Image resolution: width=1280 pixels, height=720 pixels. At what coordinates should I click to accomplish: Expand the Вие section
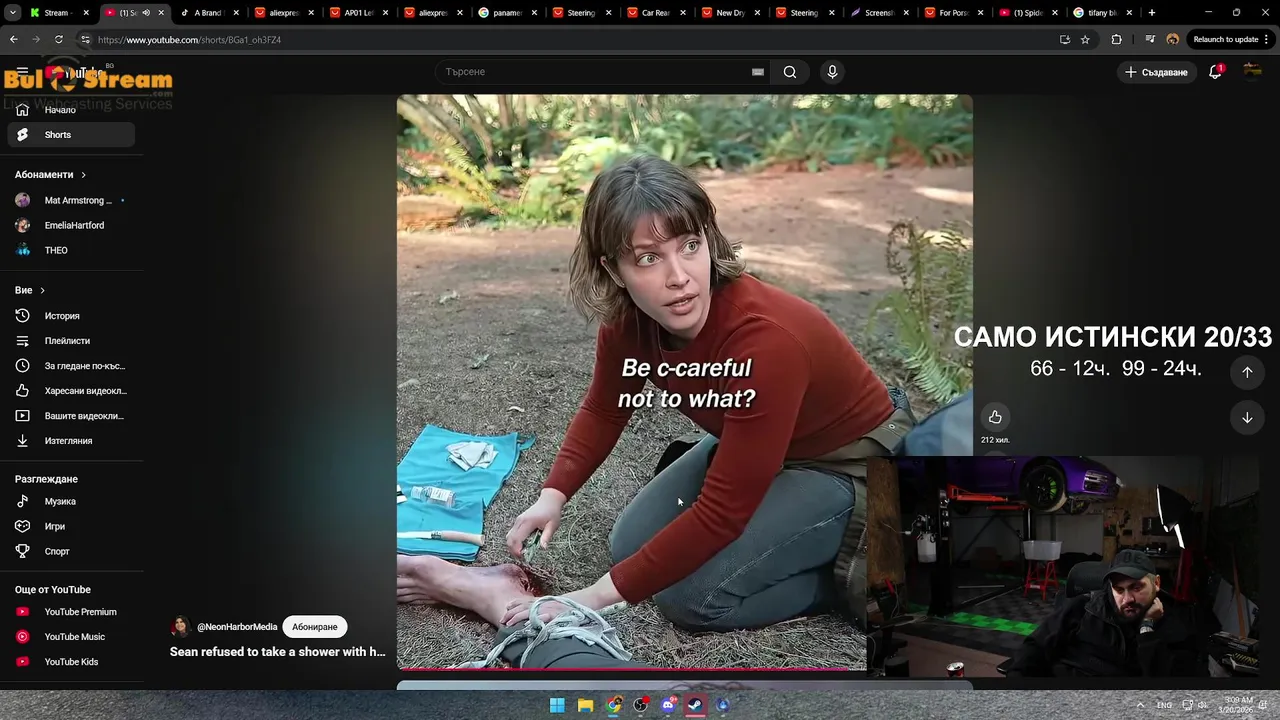coord(30,290)
